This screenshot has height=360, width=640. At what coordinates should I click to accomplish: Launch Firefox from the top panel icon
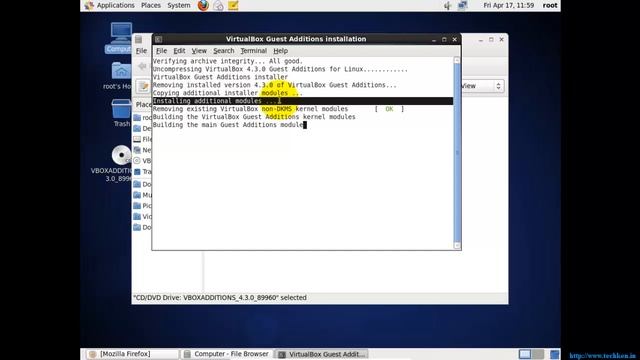(x=203, y=5)
